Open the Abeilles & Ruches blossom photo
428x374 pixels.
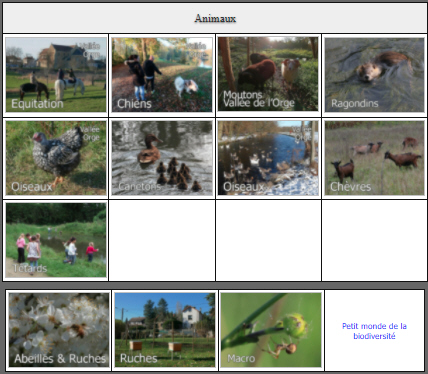(x=59, y=330)
